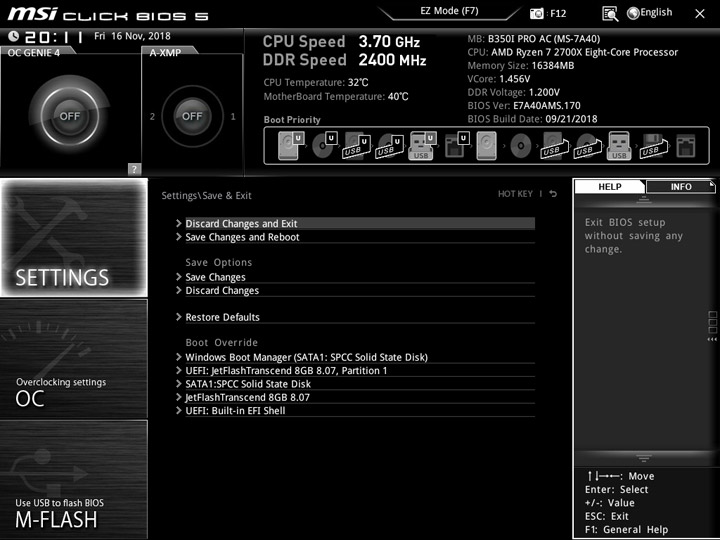
Task: Change language via the English globe icon
Action: pyautogui.click(x=633, y=13)
